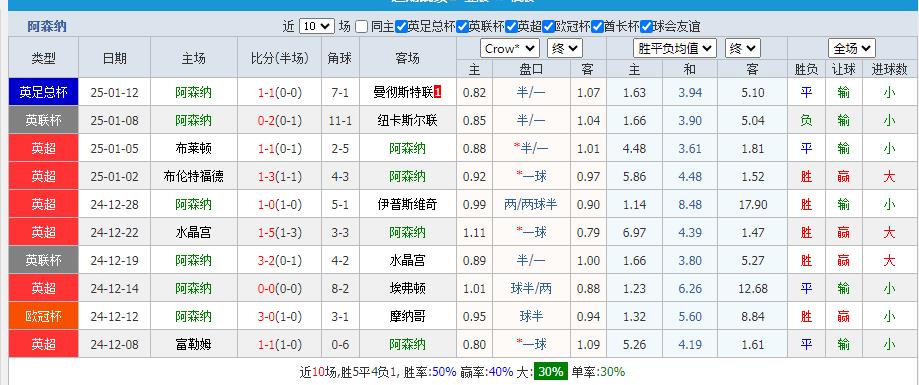
Task: Click draw odds 8.48 in 伊普斯维奇 row
Action: 690,205
